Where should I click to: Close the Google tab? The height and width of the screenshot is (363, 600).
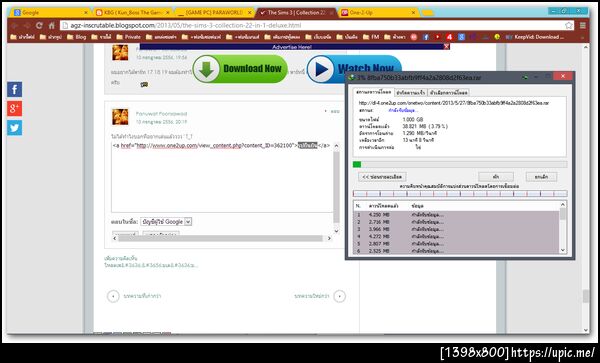click(86, 13)
